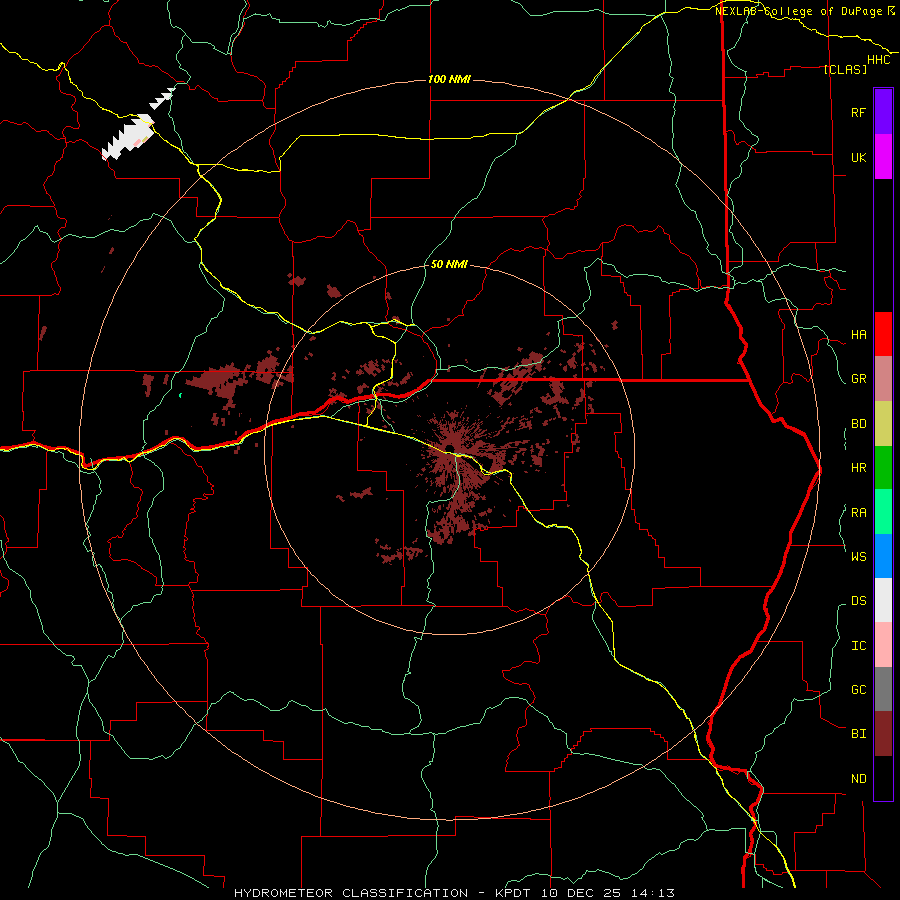The width and height of the screenshot is (900, 900).
Task: Click the purple RF color swatch in legend
Action: tap(883, 111)
